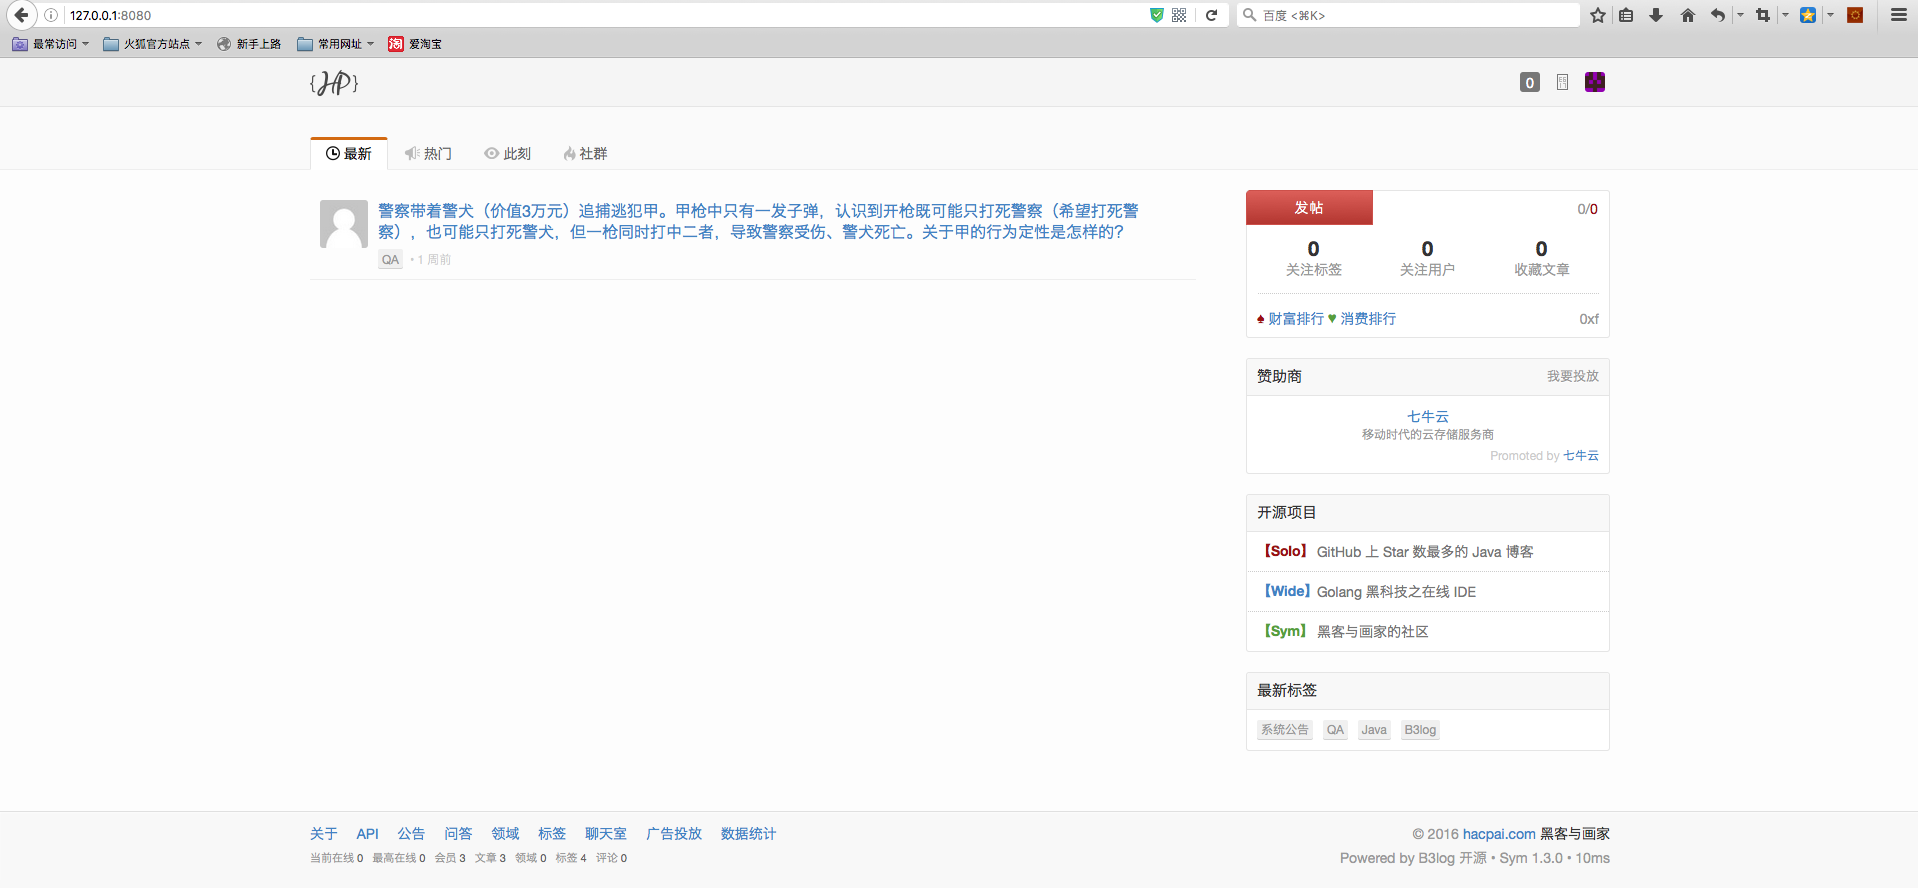The height and width of the screenshot is (888, 1918).
Task: Open the 常用网址 bookmarks folder
Action: (335, 44)
